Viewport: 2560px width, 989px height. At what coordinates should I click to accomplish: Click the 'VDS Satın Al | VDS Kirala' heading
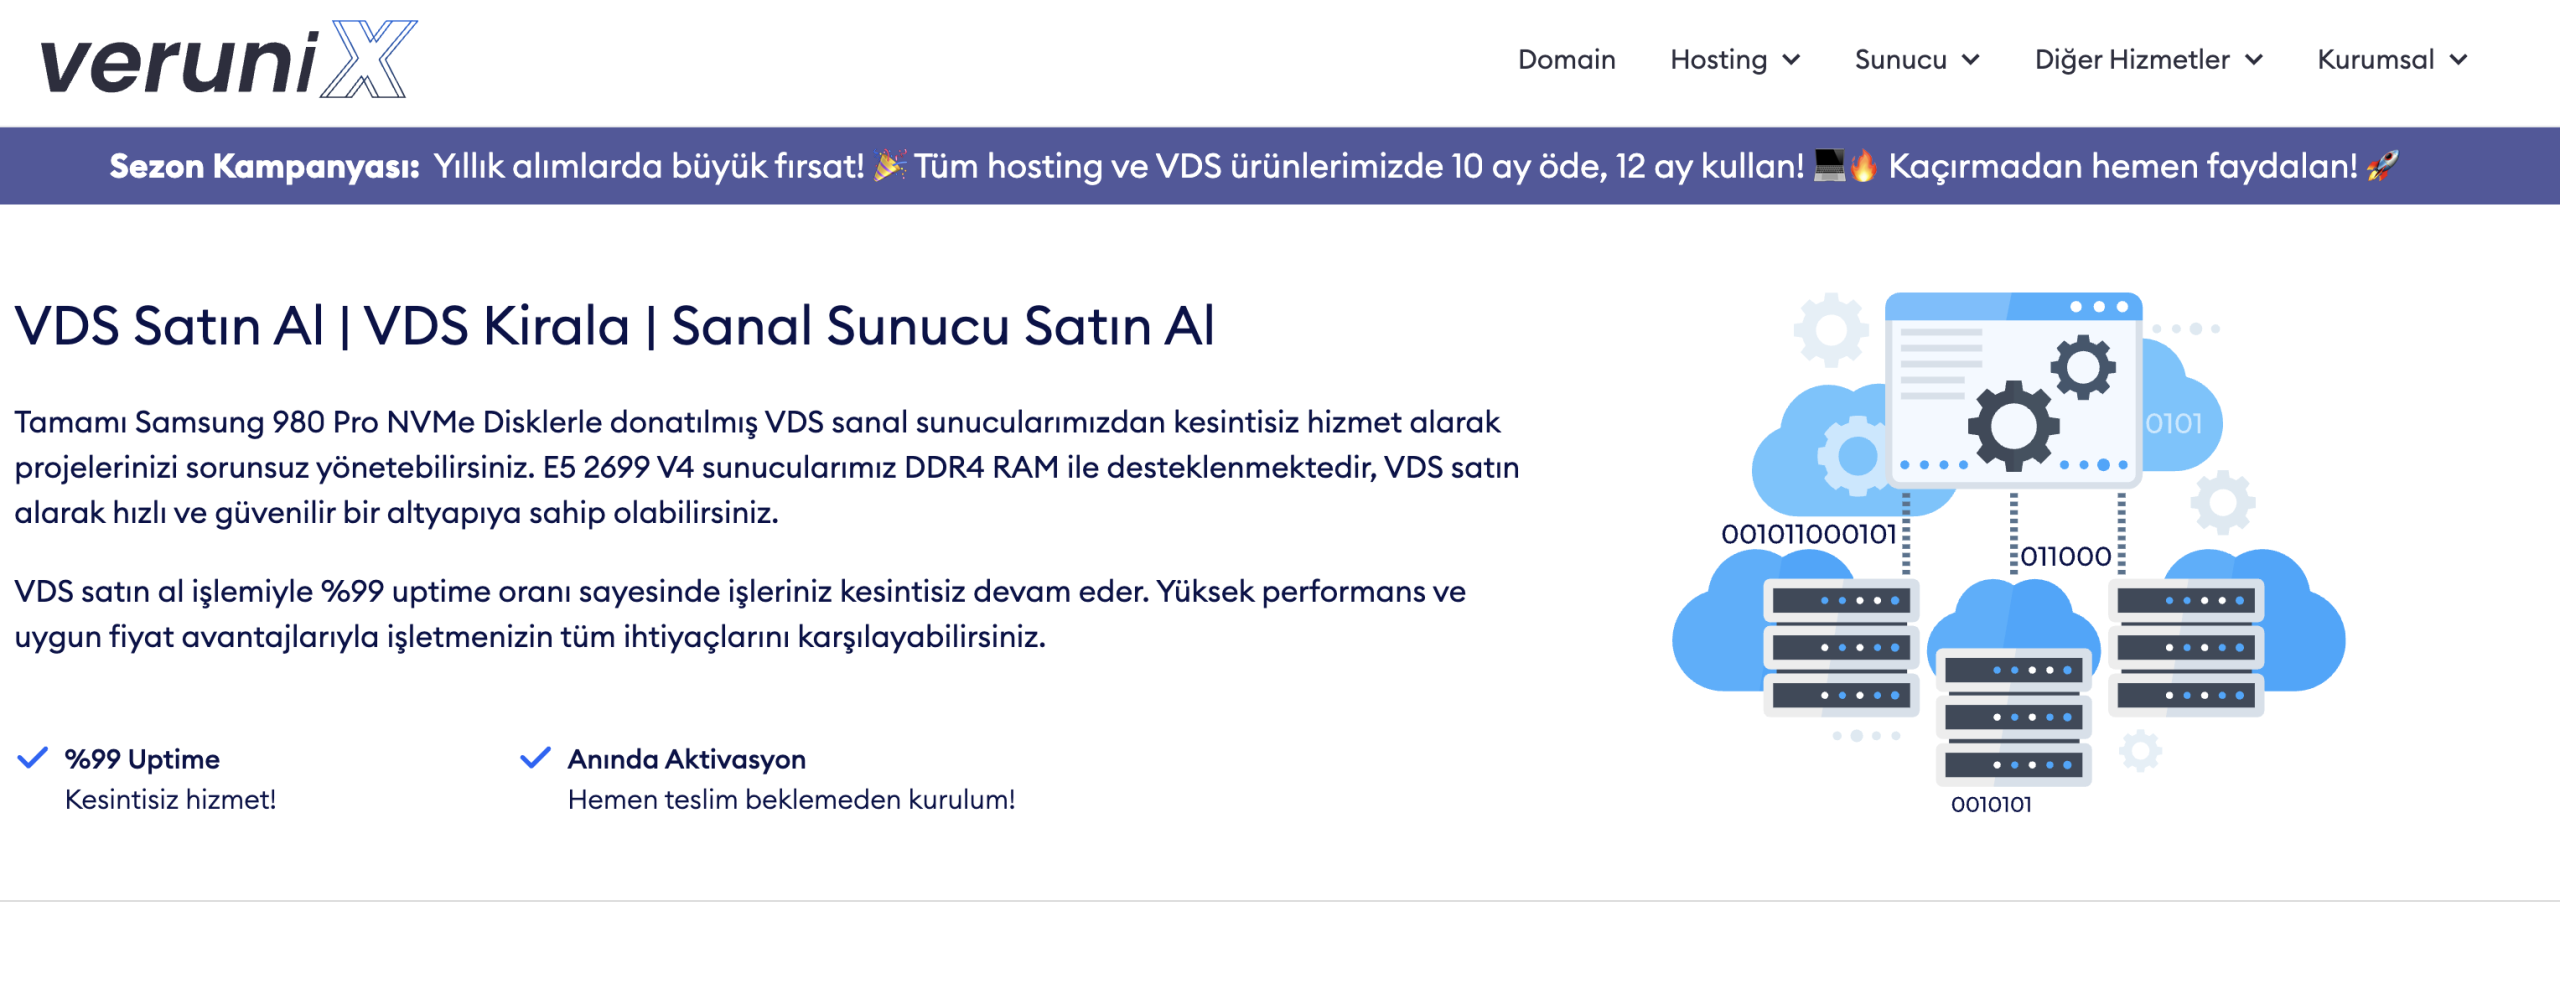tap(614, 326)
